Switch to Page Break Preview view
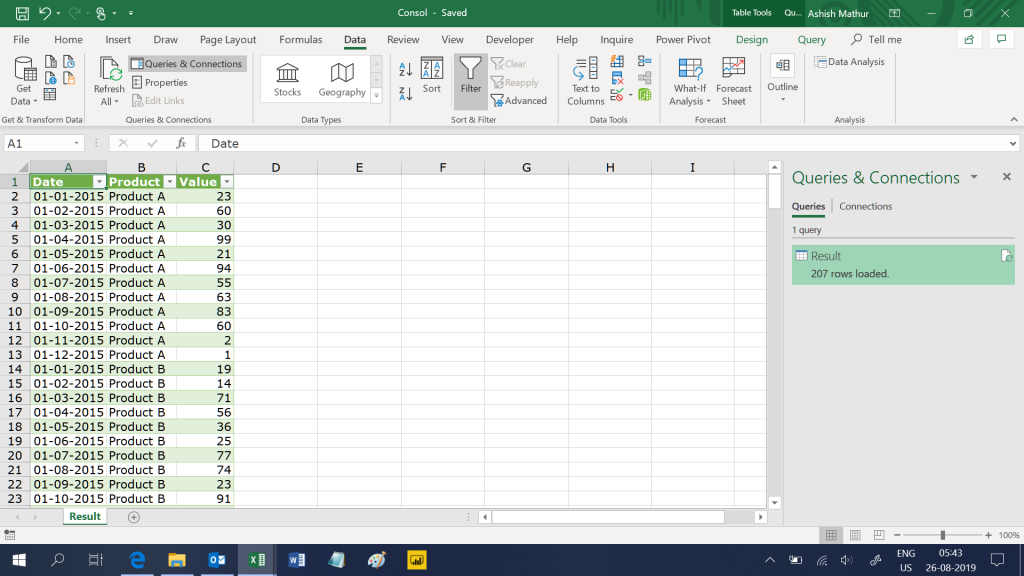This screenshot has width=1024, height=576. [879, 536]
